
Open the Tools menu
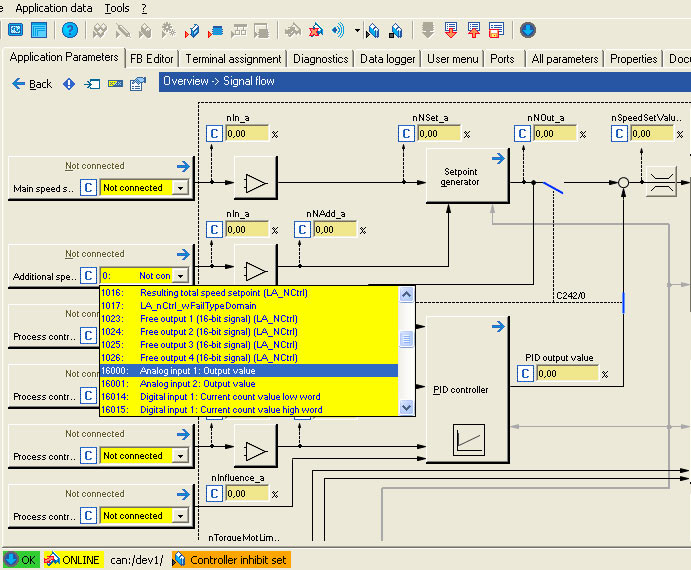(117, 8)
